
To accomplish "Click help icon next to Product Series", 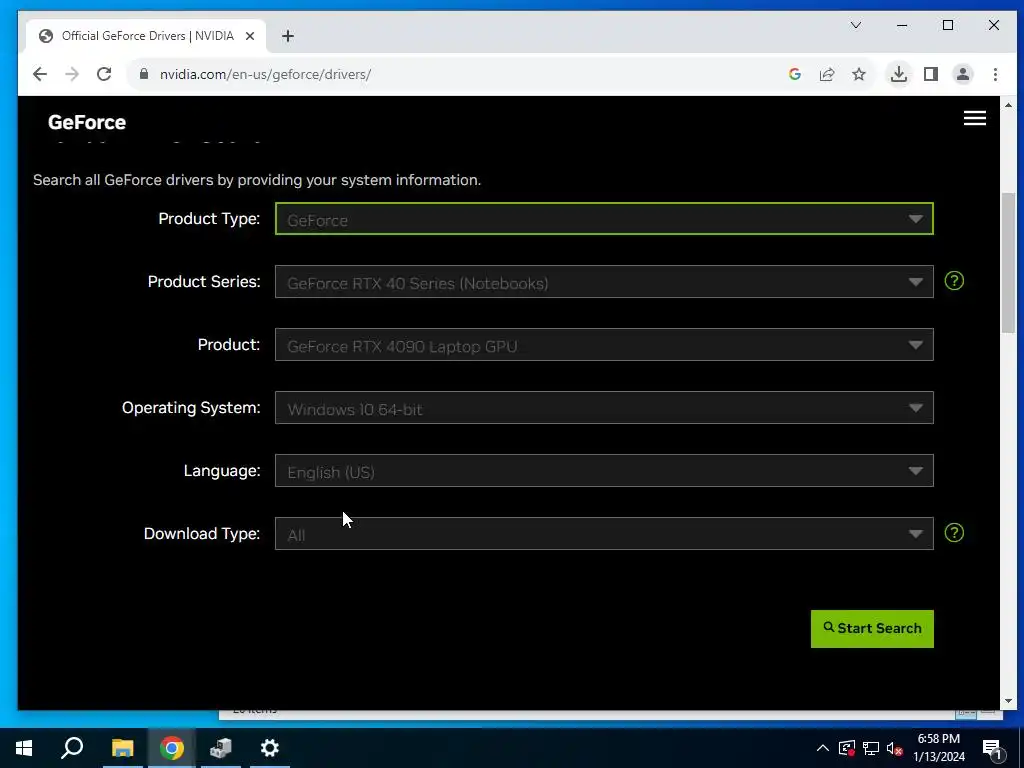I will coord(954,281).
